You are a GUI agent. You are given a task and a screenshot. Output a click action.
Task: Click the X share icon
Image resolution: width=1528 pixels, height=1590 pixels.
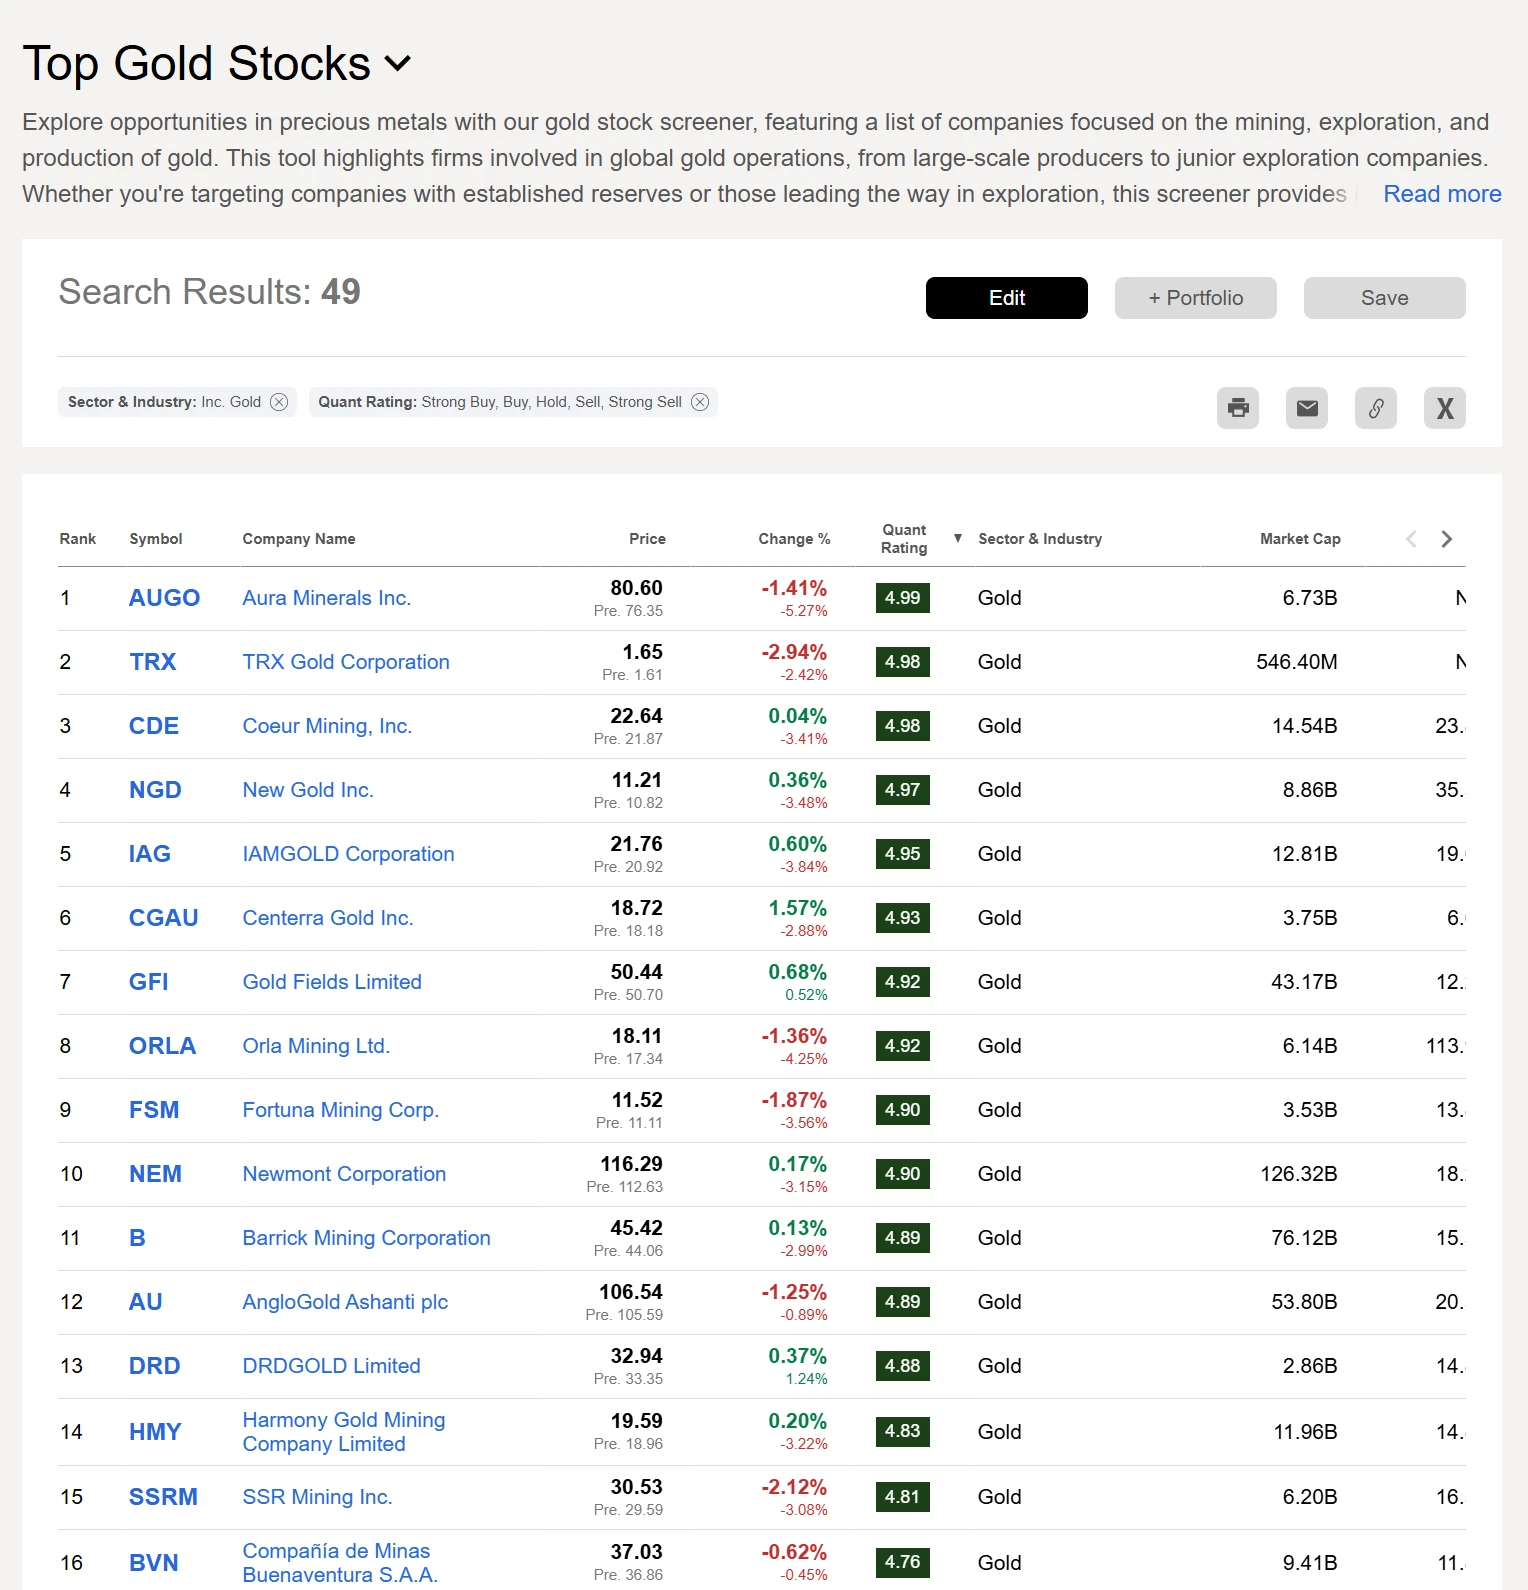pyautogui.click(x=1445, y=408)
